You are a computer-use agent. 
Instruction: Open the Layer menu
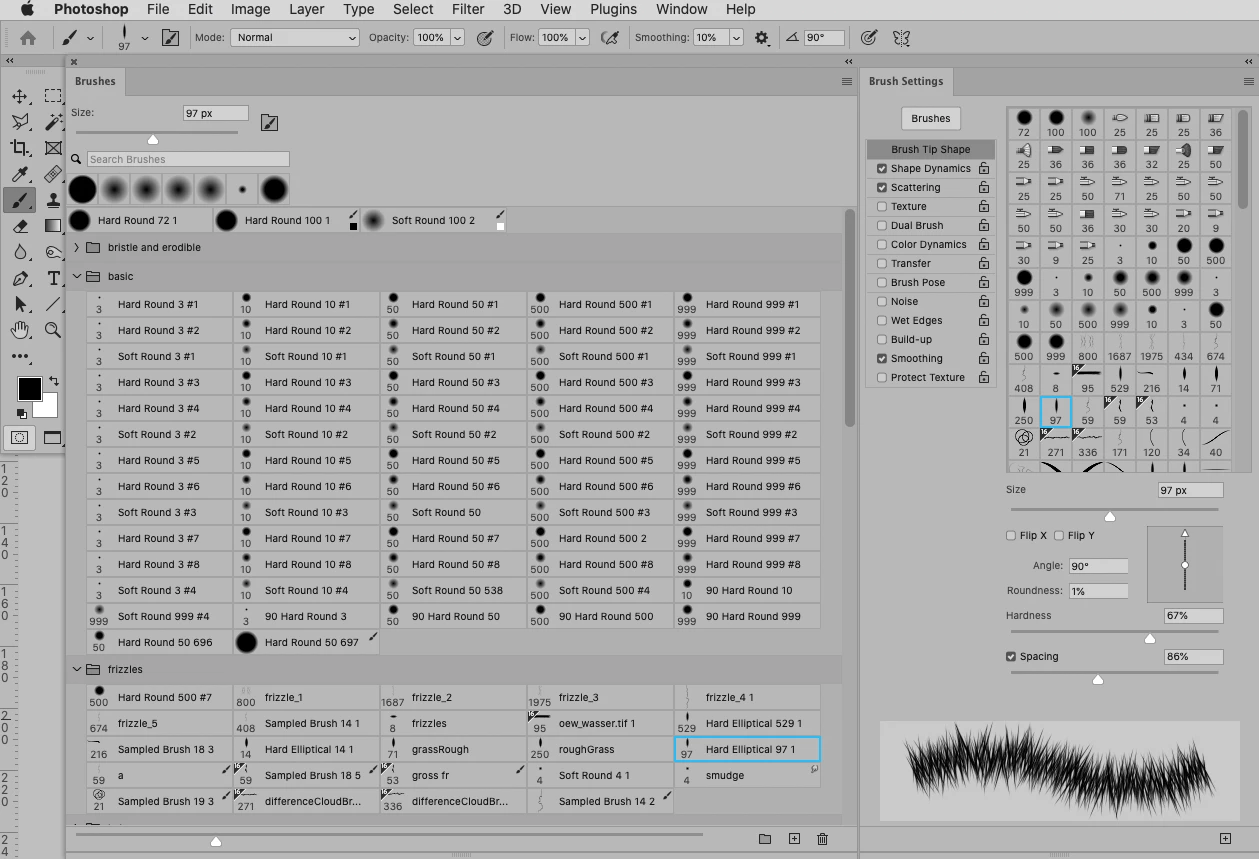pos(306,9)
